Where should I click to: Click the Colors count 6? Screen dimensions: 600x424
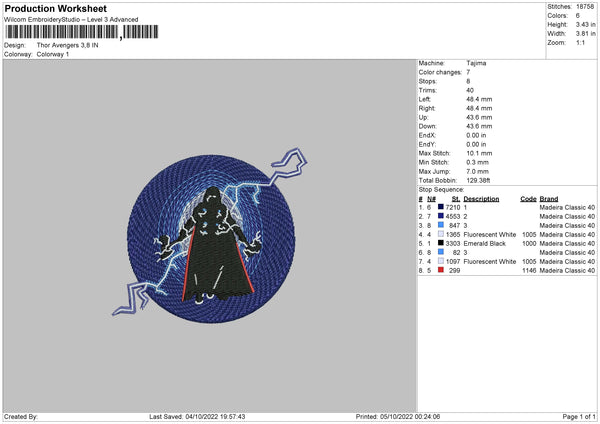click(578, 16)
